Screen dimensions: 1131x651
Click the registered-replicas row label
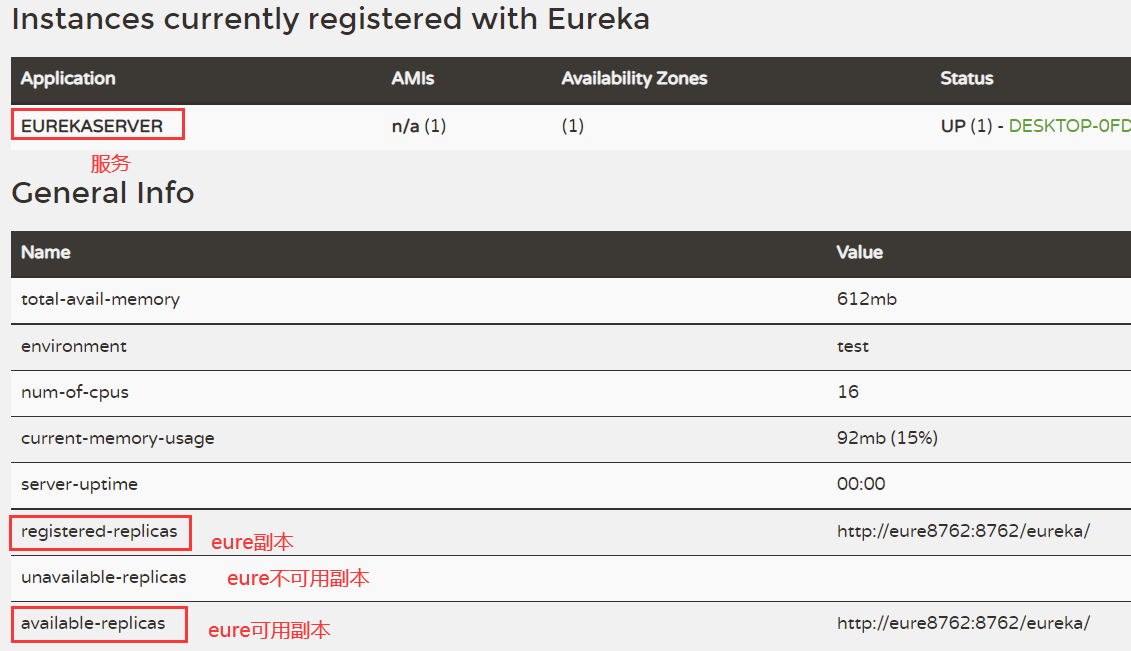(99, 532)
